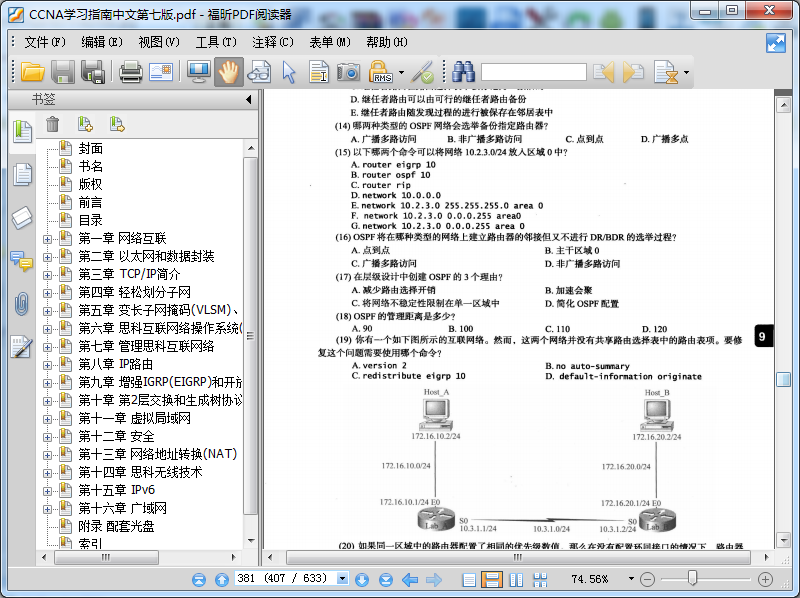This screenshot has height=598, width=800.
Task: Expand 第一章 网络互联 bookmark
Action: pyautogui.click(x=47, y=239)
